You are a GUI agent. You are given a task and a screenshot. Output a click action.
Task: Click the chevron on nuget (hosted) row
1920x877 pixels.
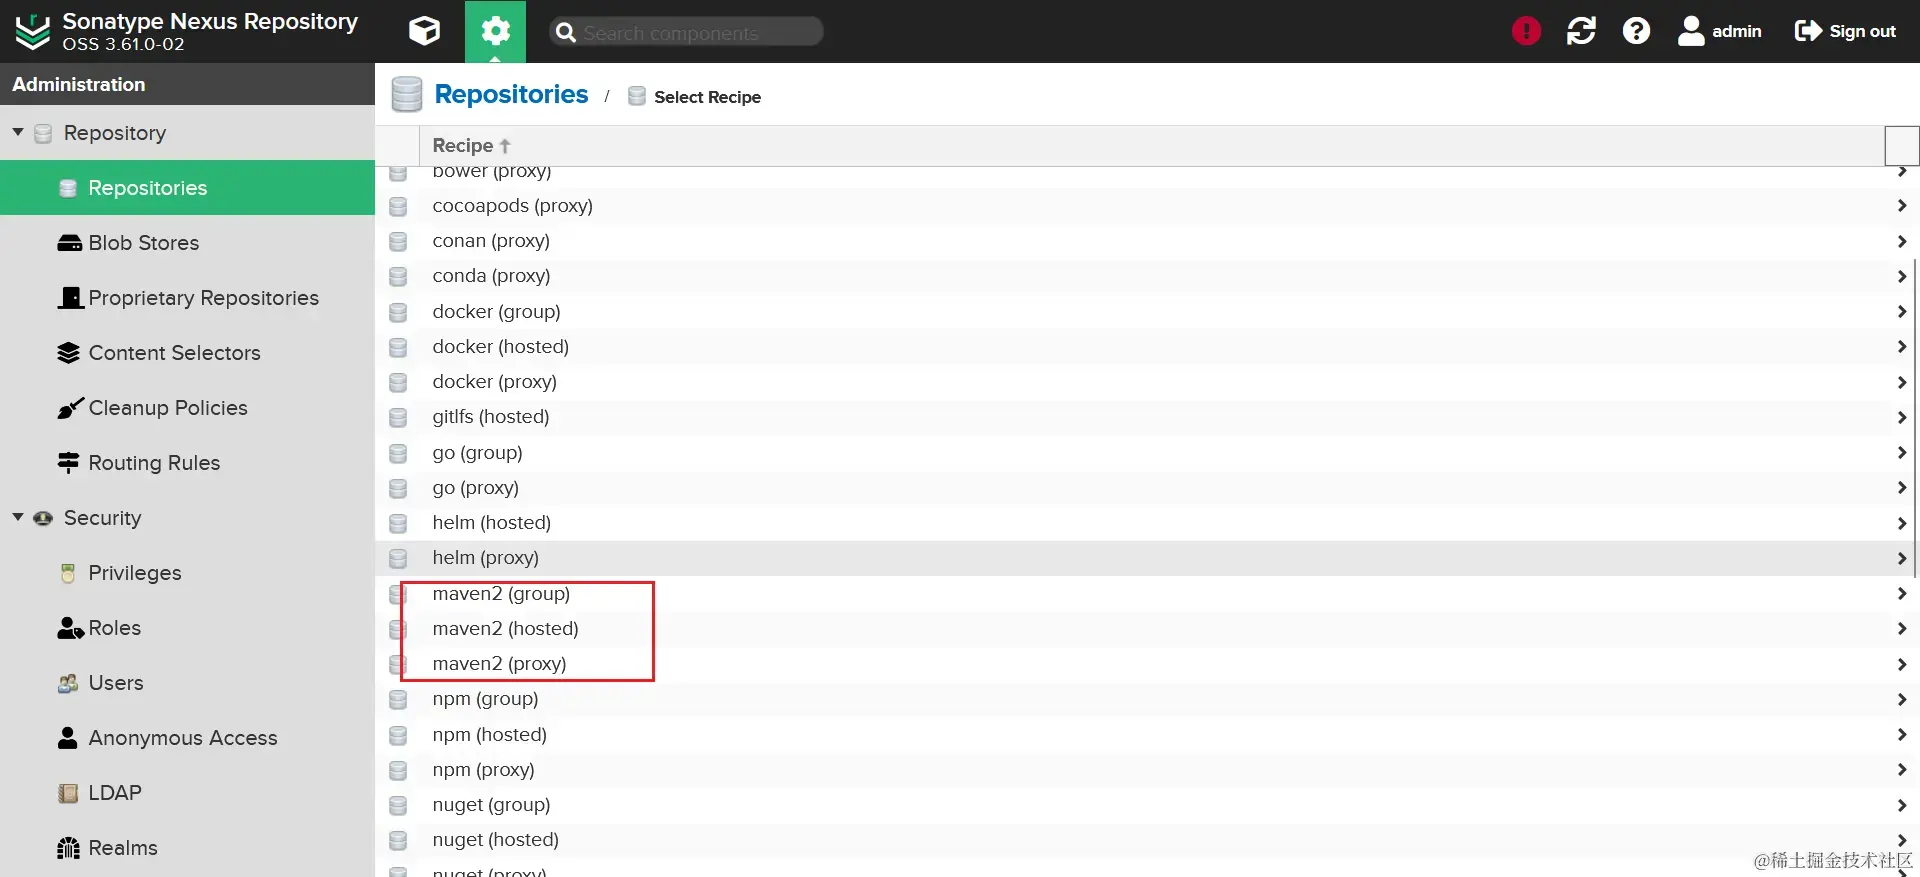pyautogui.click(x=1901, y=840)
